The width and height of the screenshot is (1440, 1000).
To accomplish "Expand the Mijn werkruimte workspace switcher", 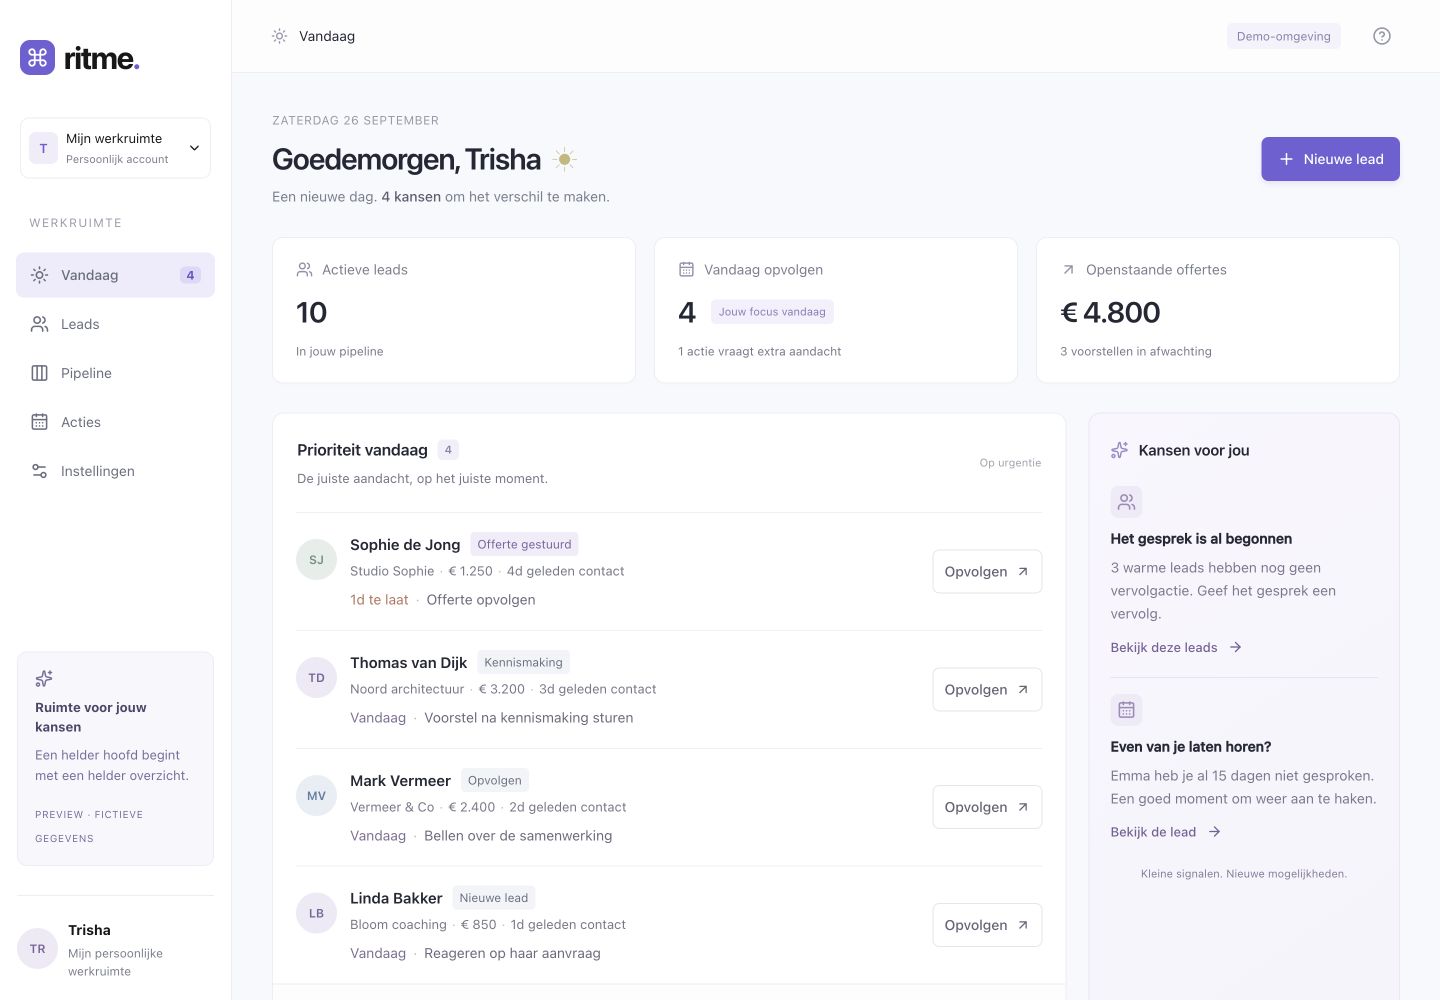I will (115, 148).
